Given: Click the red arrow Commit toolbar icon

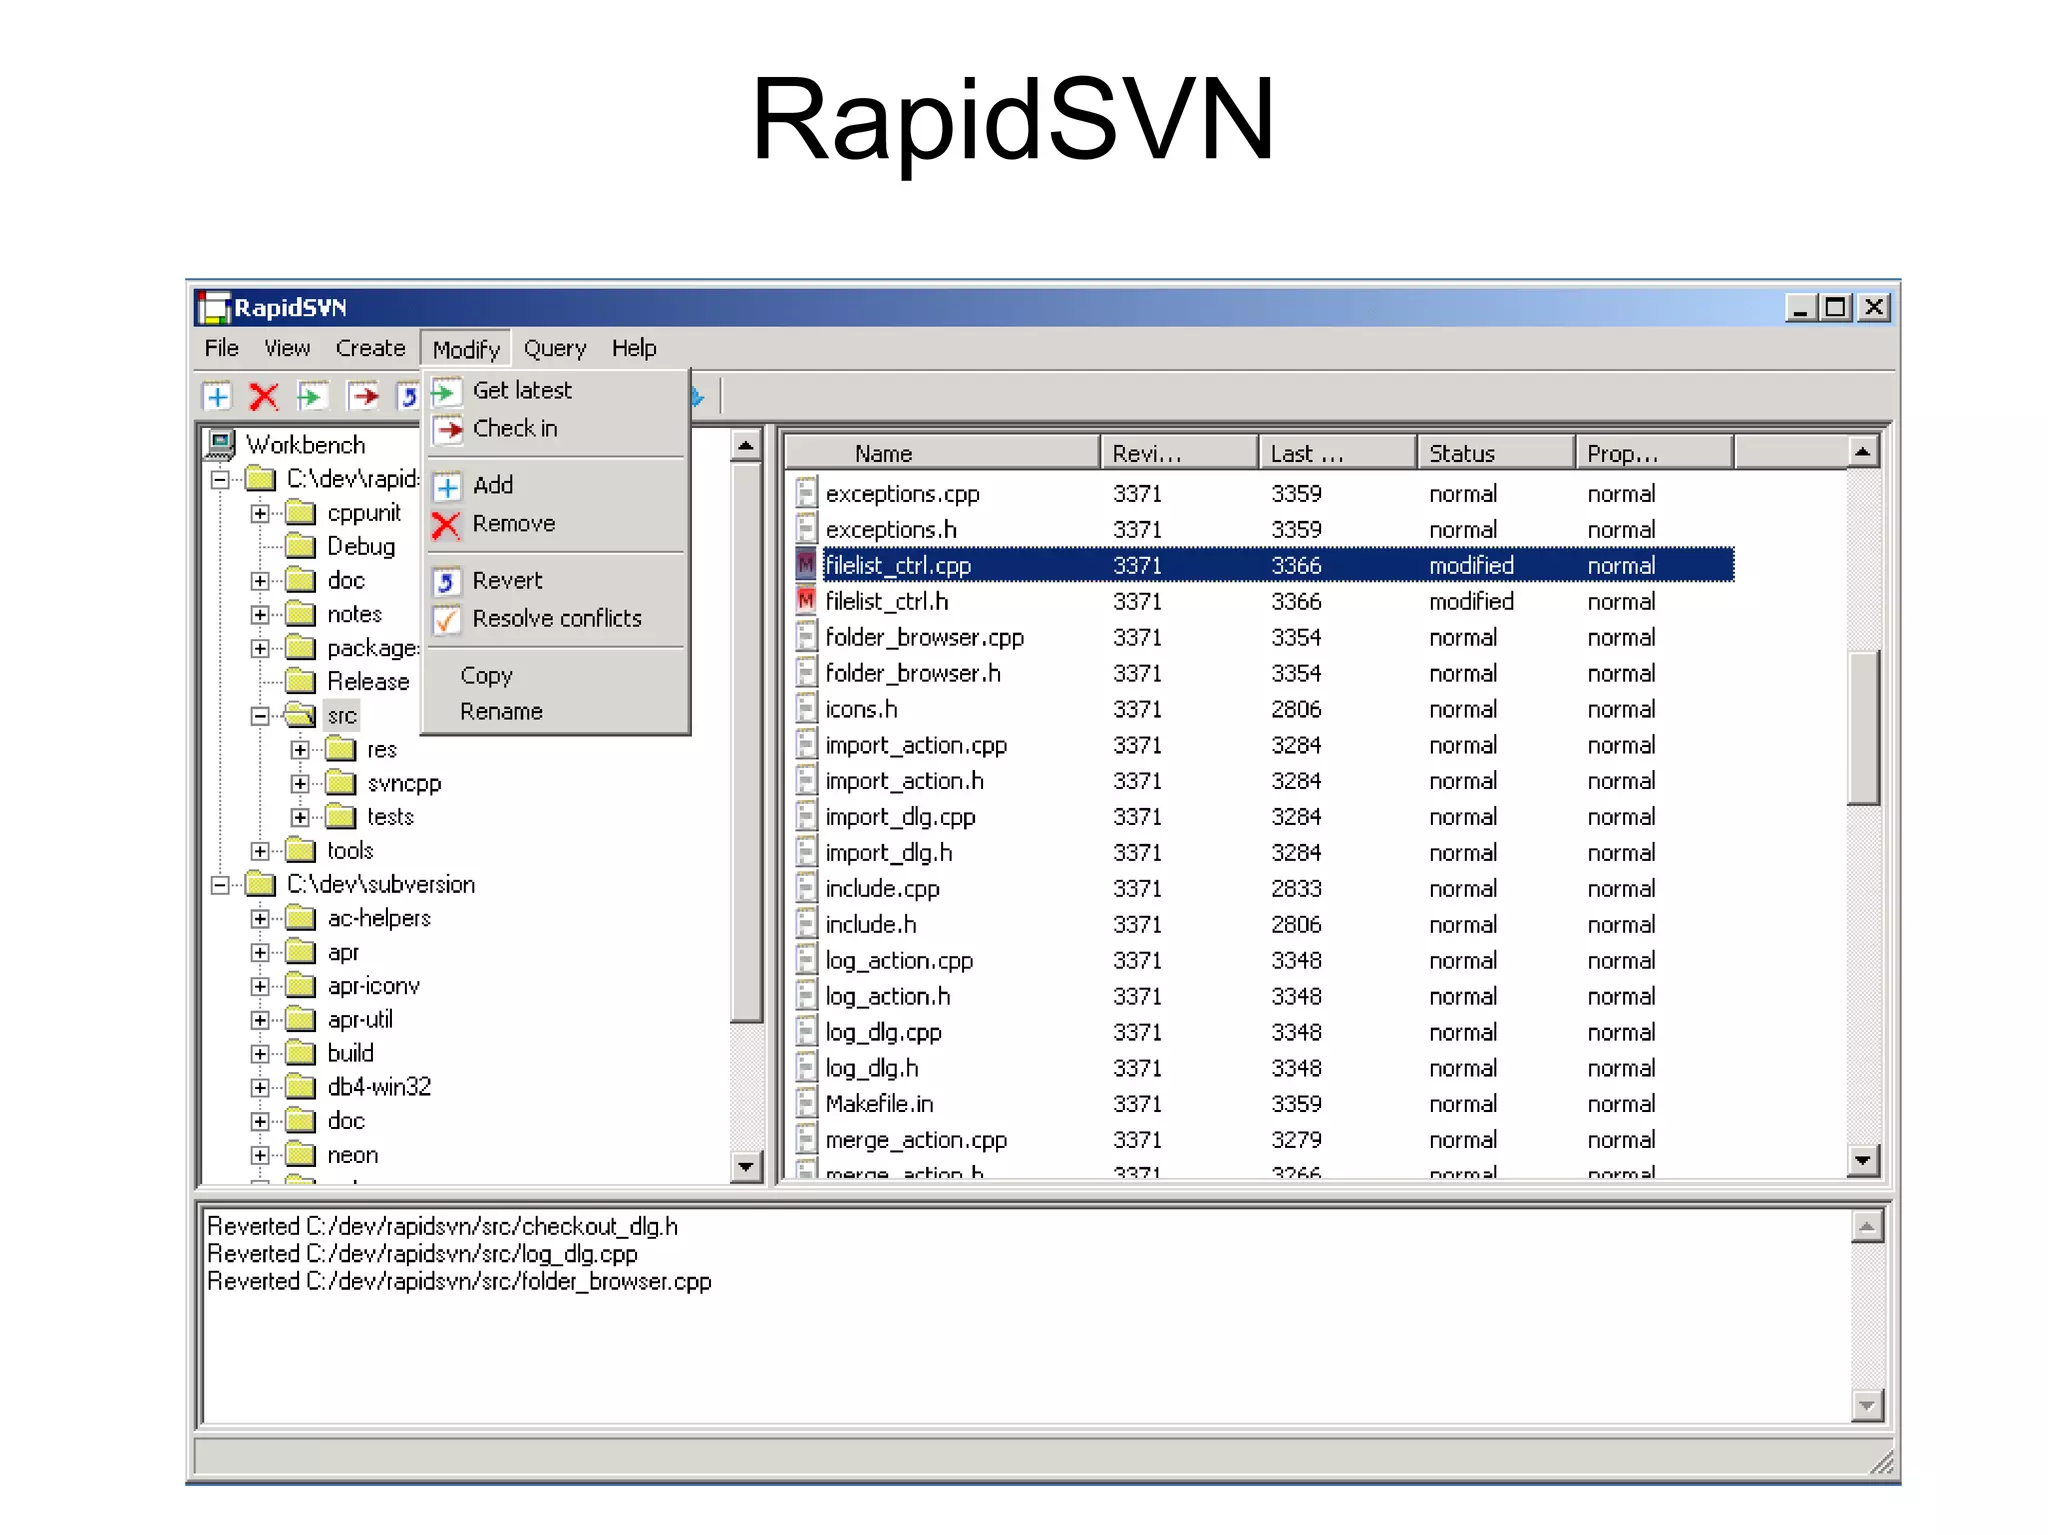Looking at the screenshot, I should pyautogui.click(x=362, y=397).
